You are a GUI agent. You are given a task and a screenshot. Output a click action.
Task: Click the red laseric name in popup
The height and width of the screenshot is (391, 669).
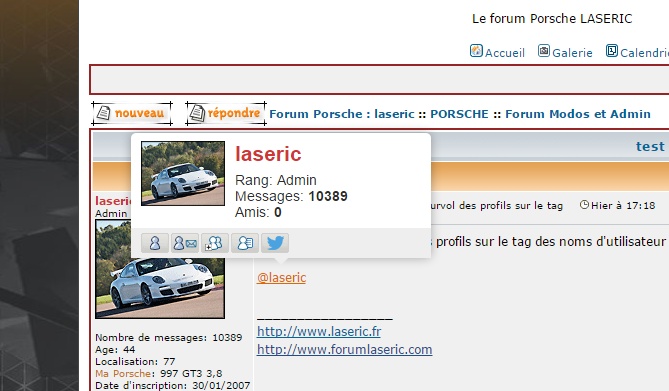coord(268,154)
